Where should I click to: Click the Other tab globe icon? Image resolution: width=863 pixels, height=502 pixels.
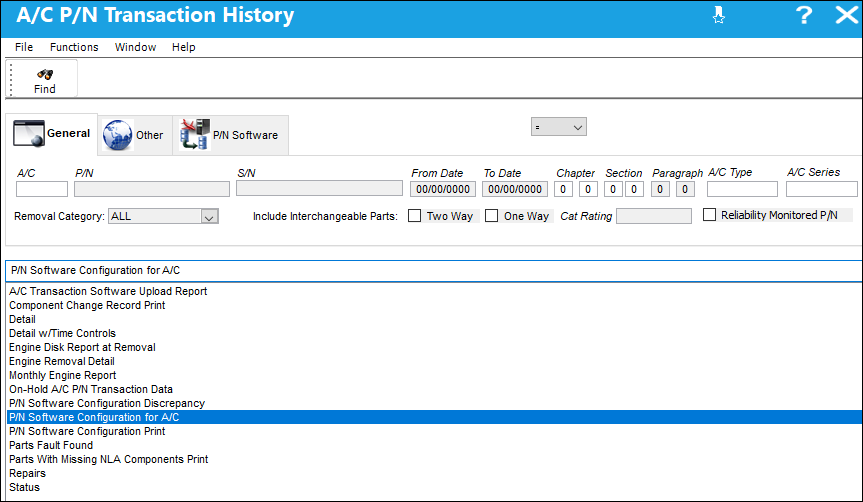[117, 135]
